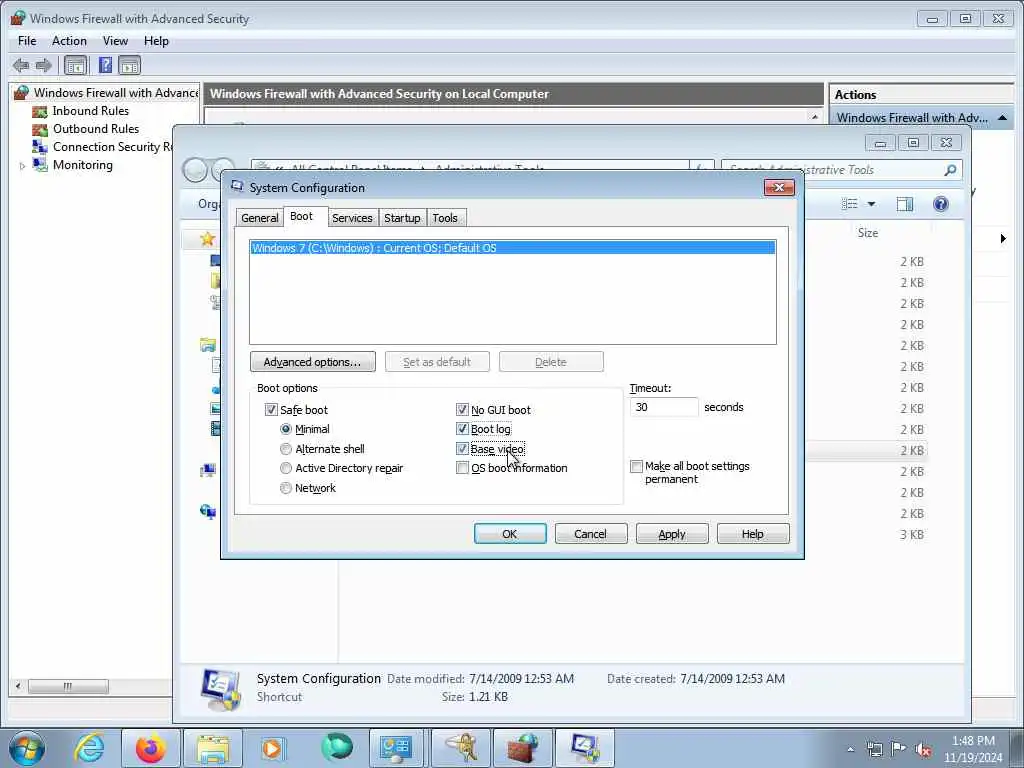Launch Internet Explorer from taskbar
This screenshot has width=1024, height=768.
click(x=90, y=748)
